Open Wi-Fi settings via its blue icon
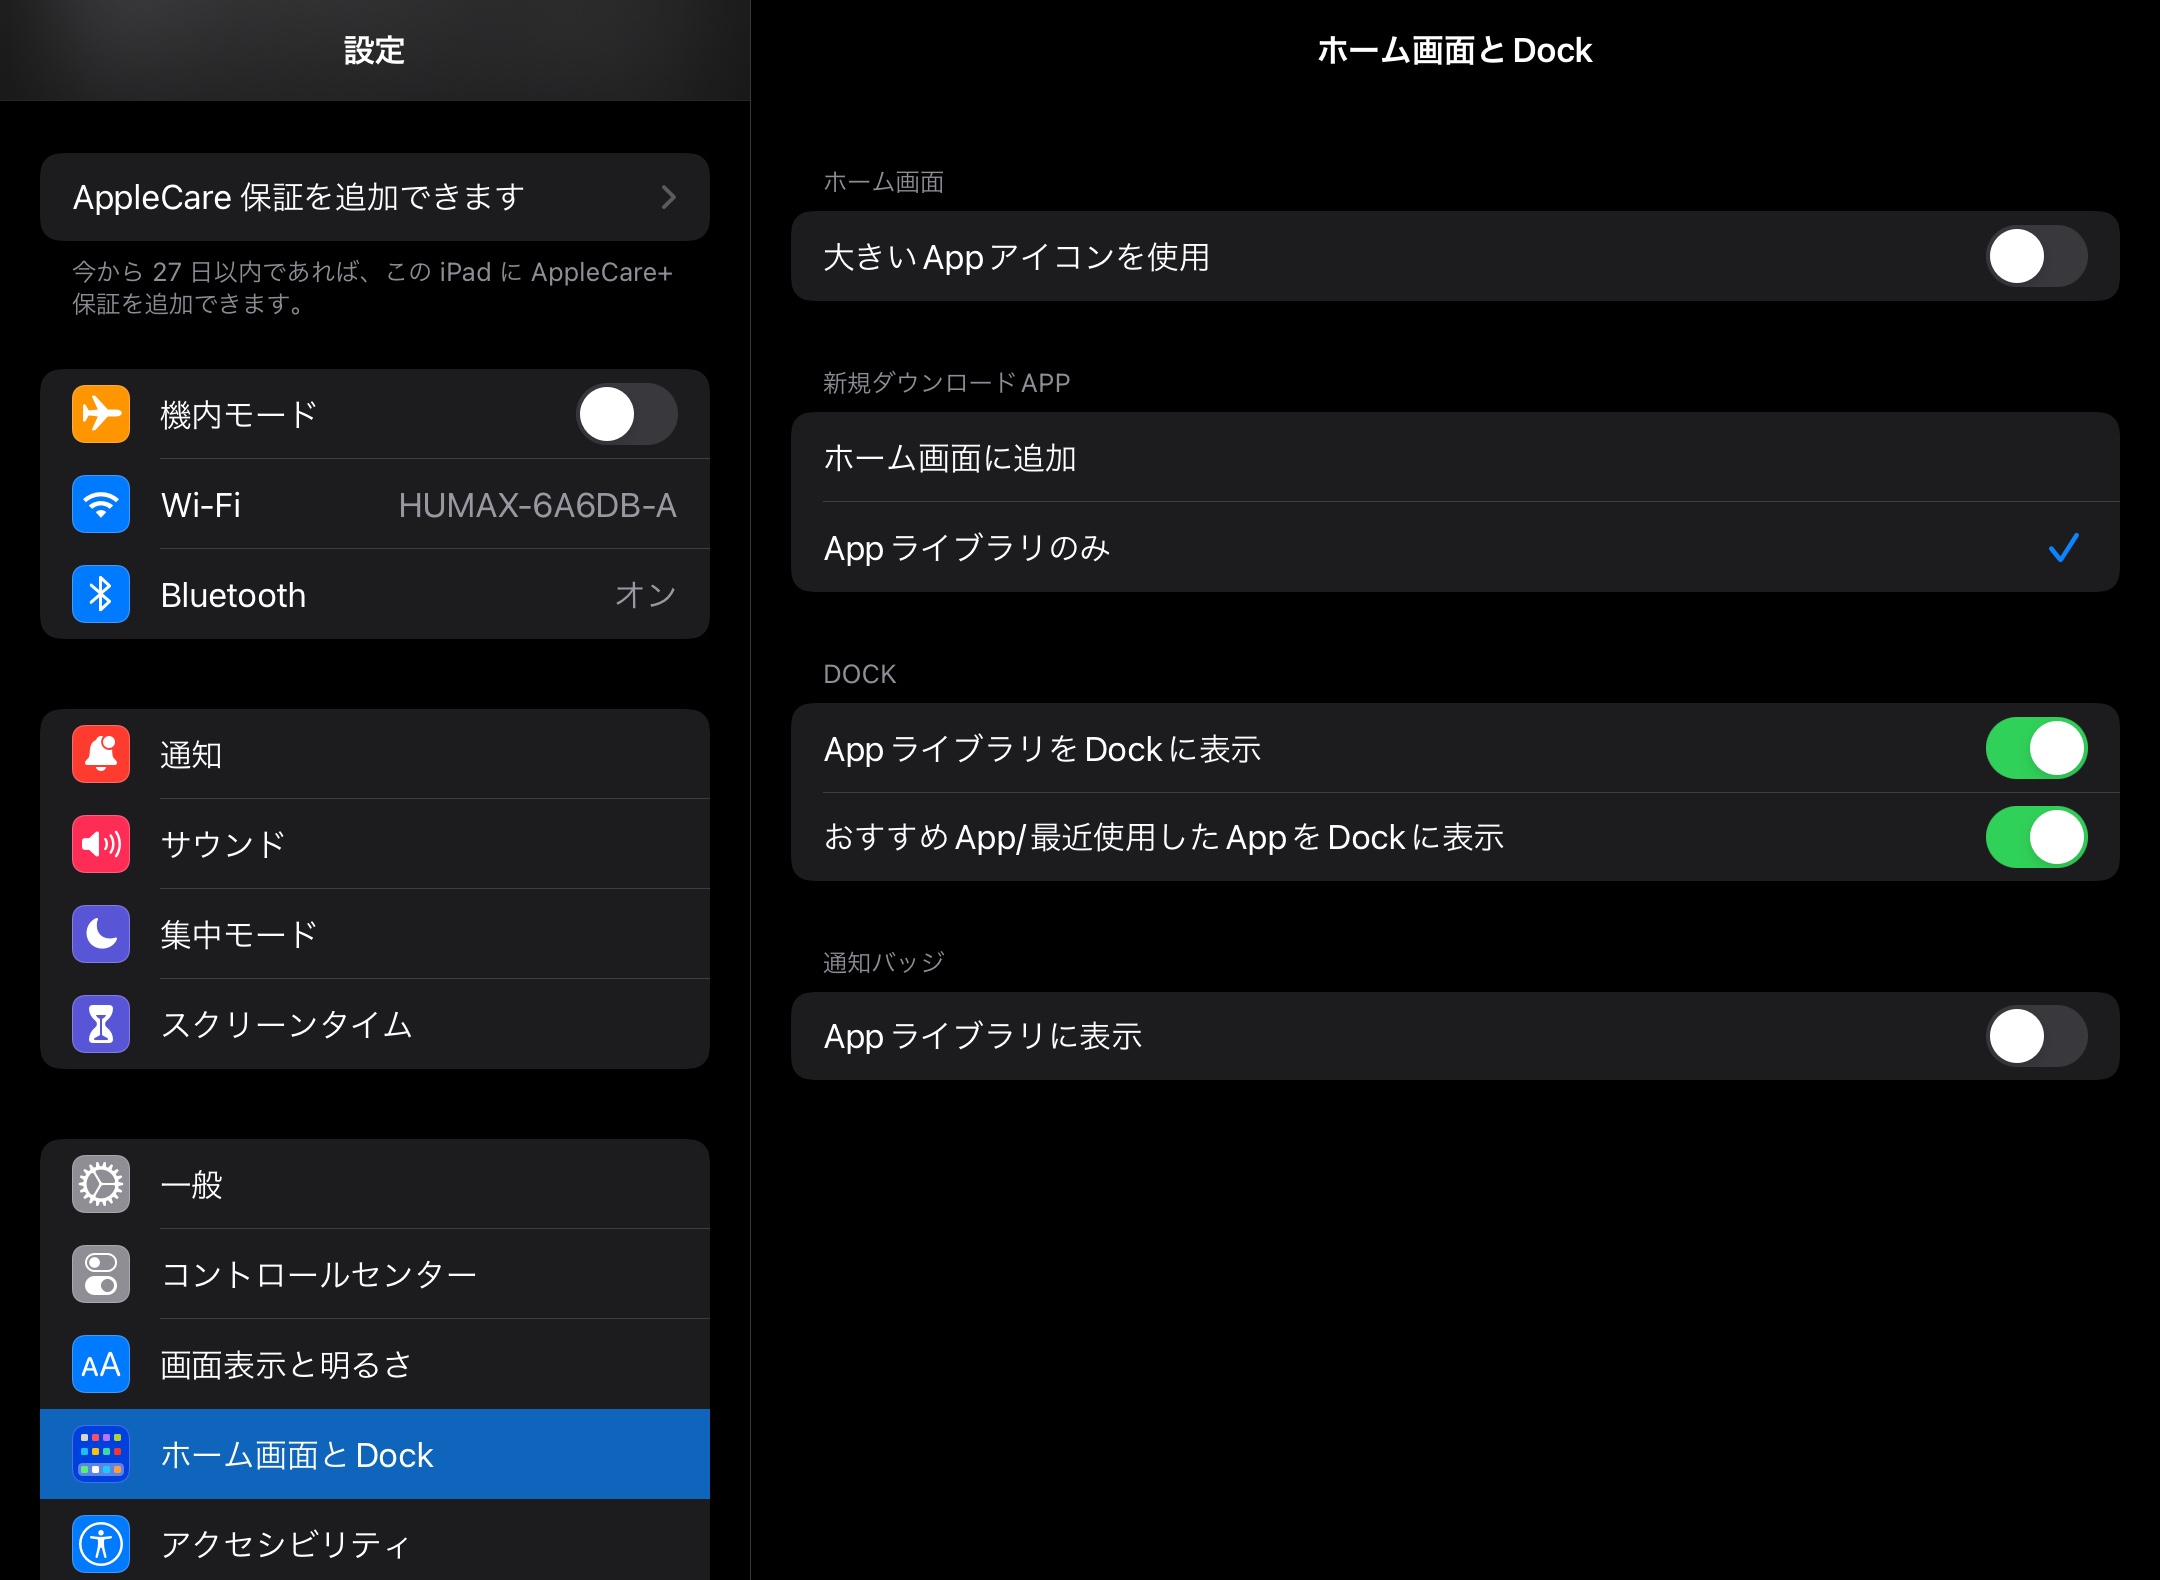This screenshot has width=2160, height=1580. click(101, 504)
